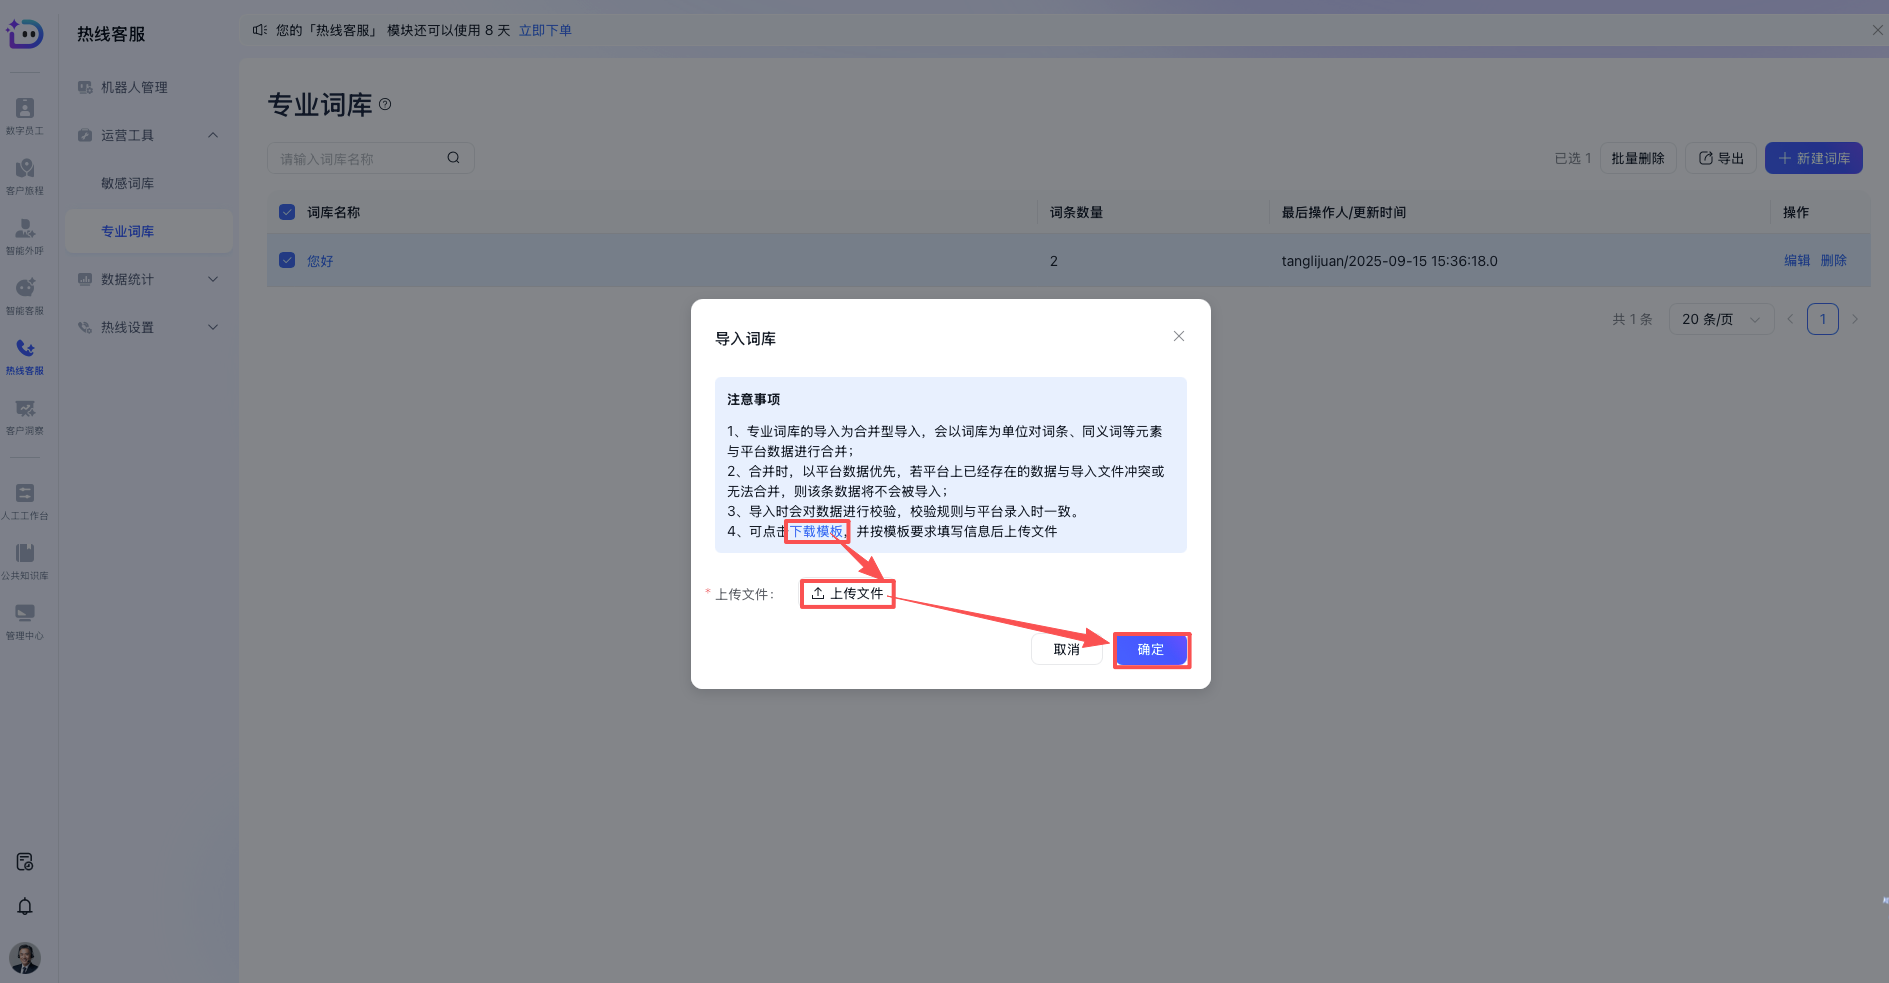Switch to 敏感词库 menu item

coord(126,183)
